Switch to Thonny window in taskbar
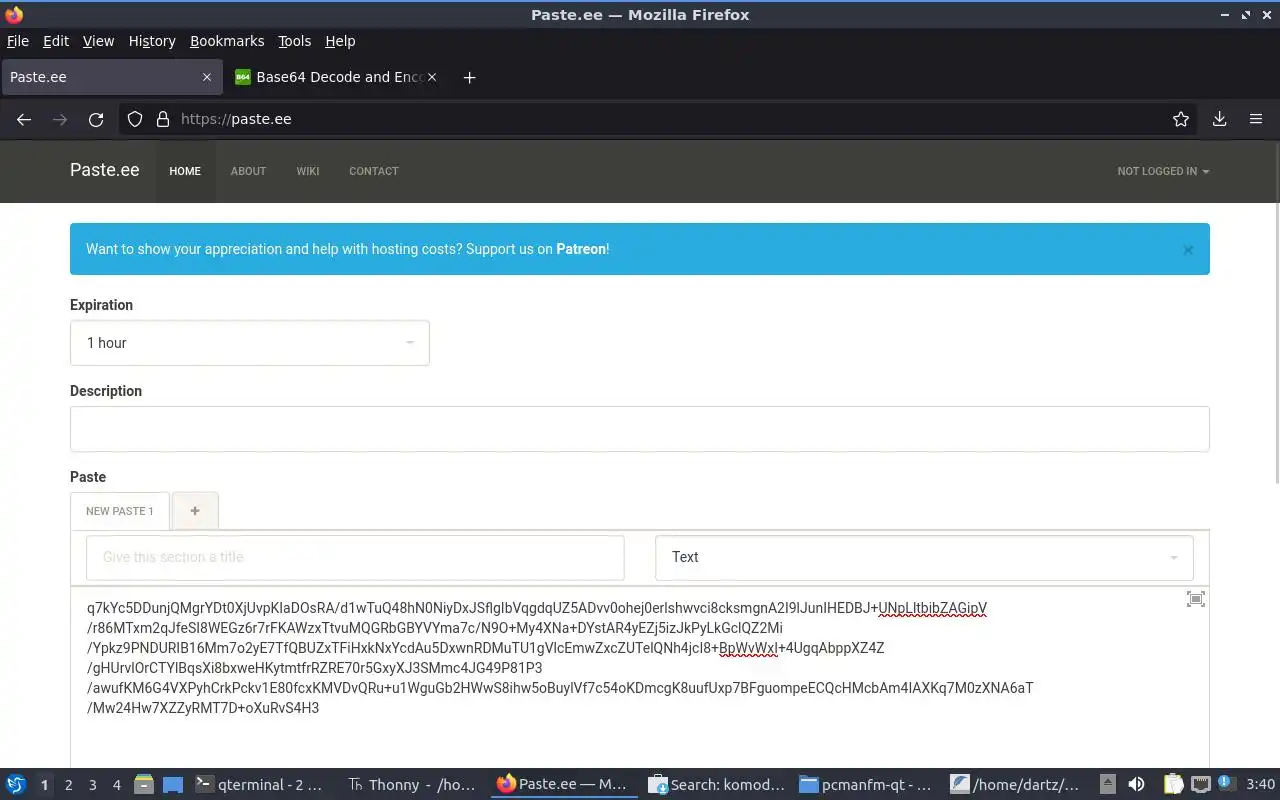The height and width of the screenshot is (800, 1280). tap(411, 785)
